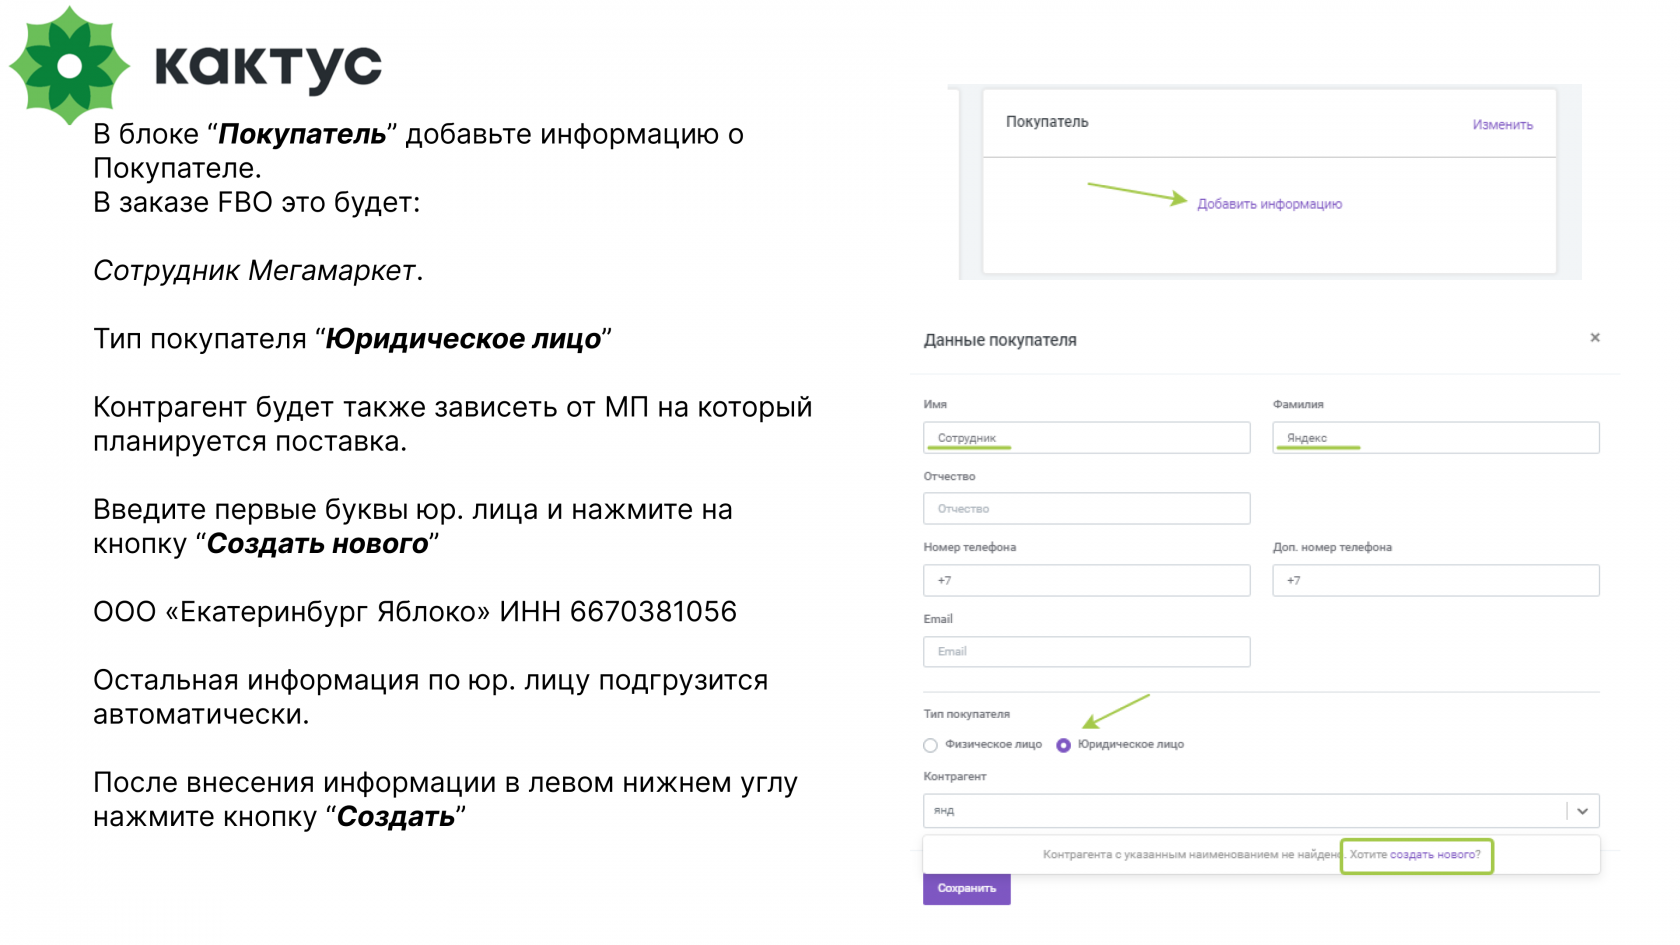1680x945 pixels.
Task: Select the Физическое лицо radio button
Action: pos(930,745)
